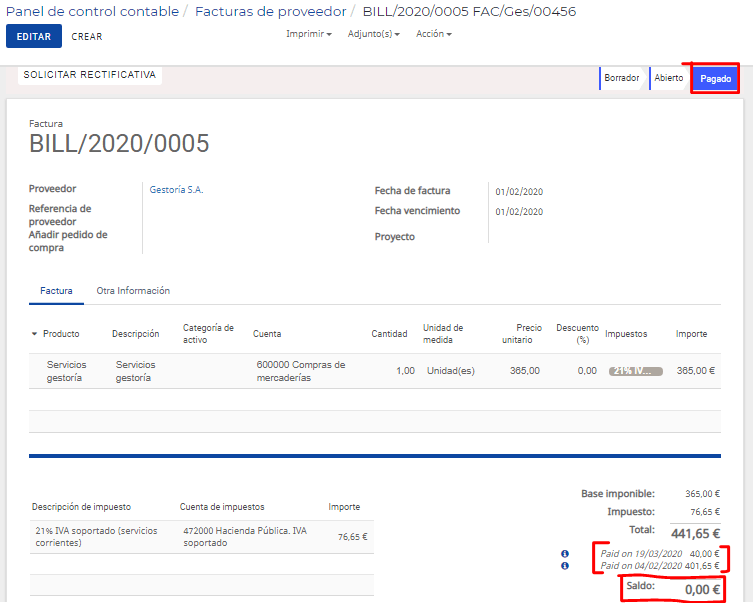Click quantity cell 1,00
Viewport: 753px width, 603px height.
pos(405,371)
